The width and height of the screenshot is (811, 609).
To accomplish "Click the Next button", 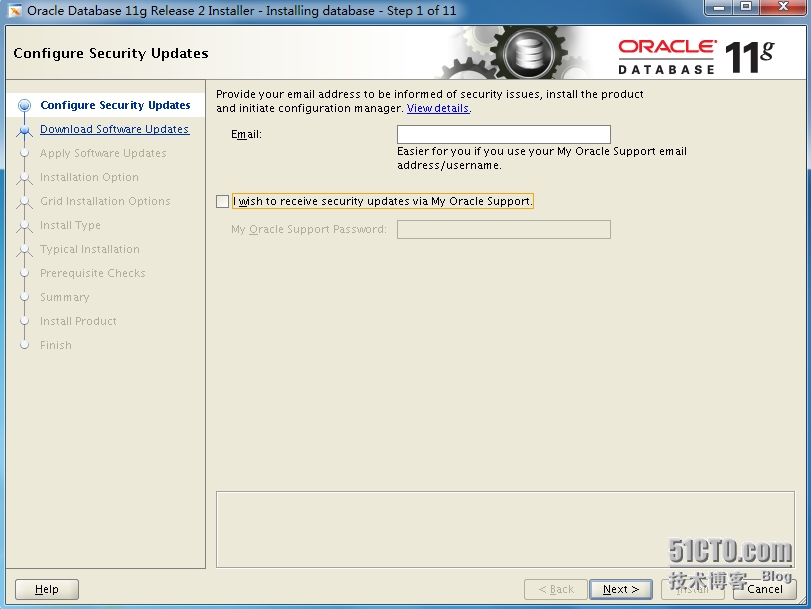I will pyautogui.click(x=621, y=589).
